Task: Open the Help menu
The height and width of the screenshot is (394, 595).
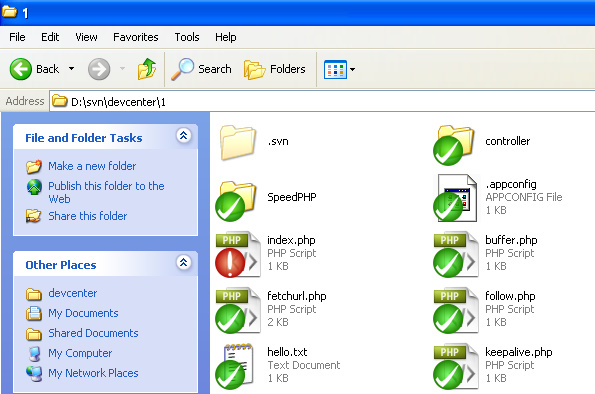Action: 225,37
